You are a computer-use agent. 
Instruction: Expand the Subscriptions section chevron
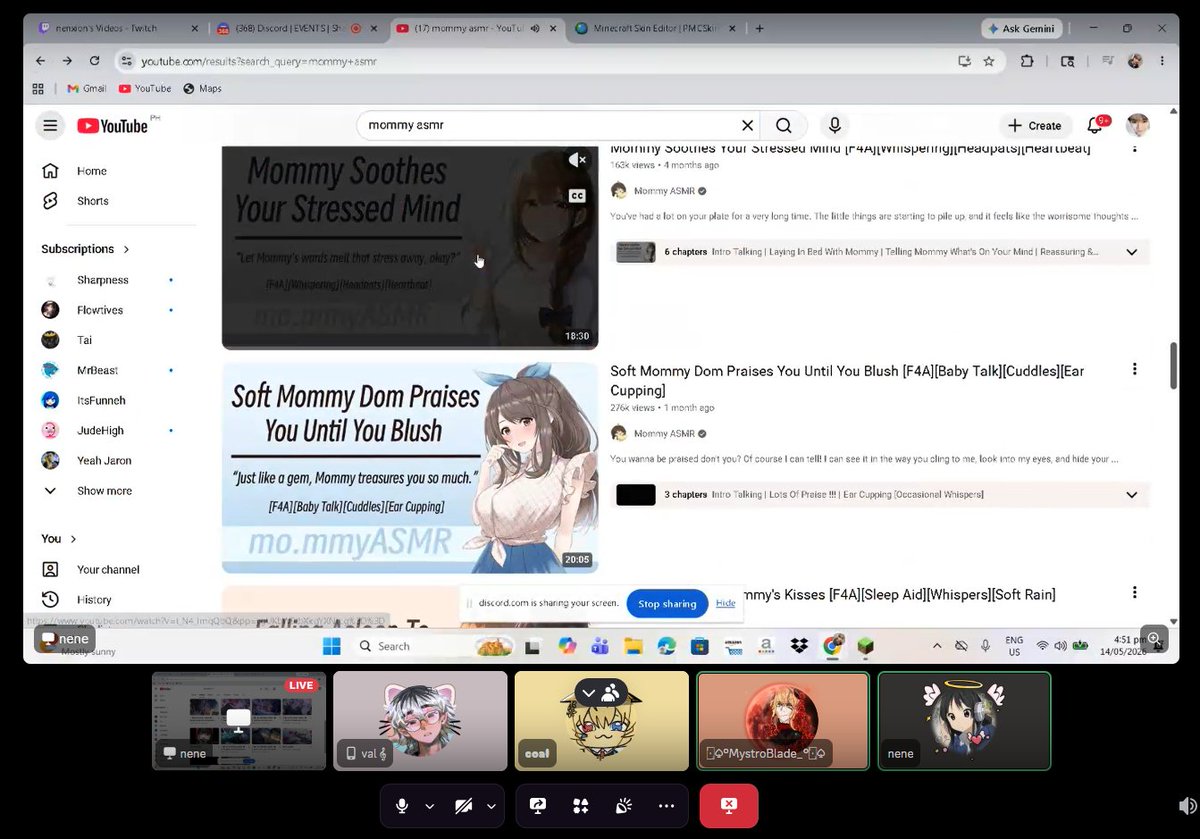coord(127,249)
